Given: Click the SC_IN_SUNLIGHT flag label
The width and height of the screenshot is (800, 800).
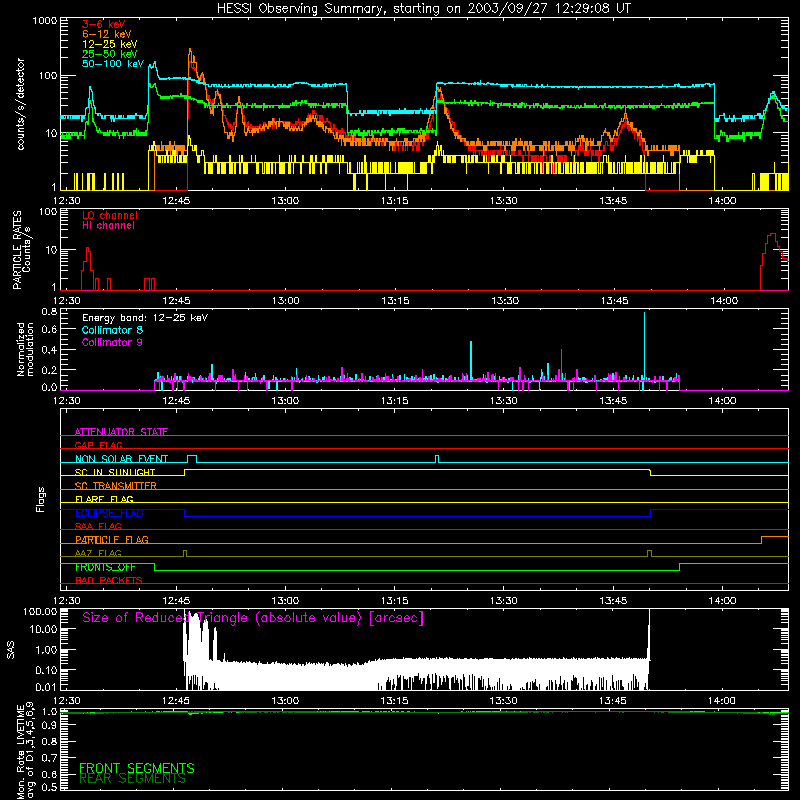Looking at the screenshot, I should tap(115, 472).
